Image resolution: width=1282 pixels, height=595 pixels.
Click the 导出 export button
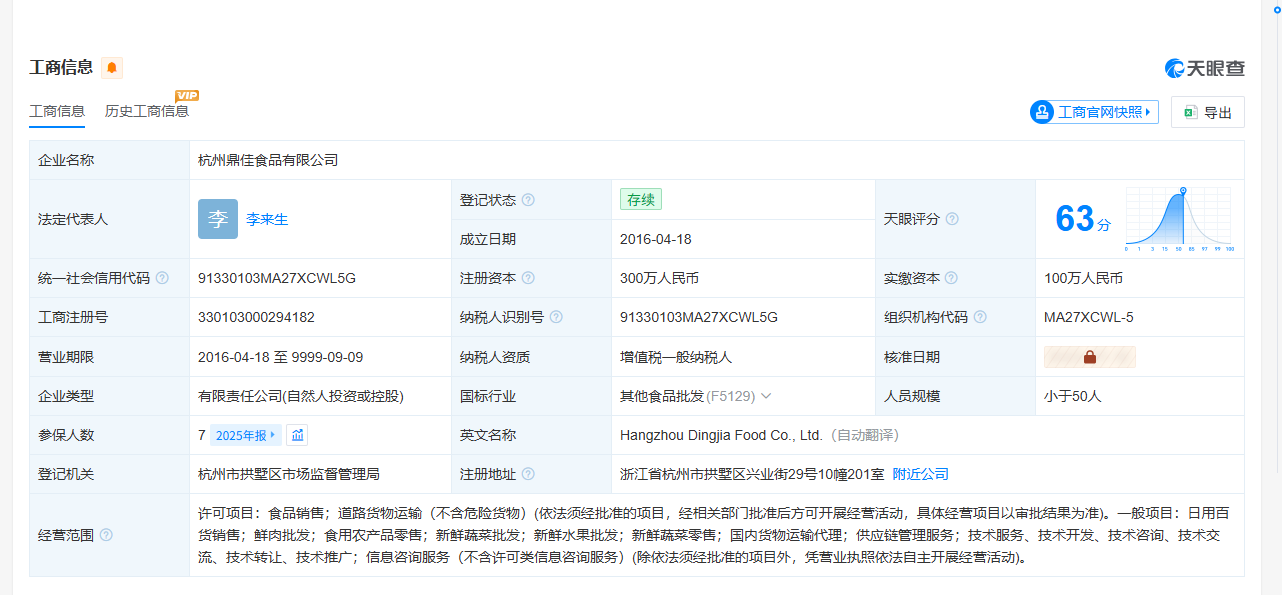pos(1207,112)
